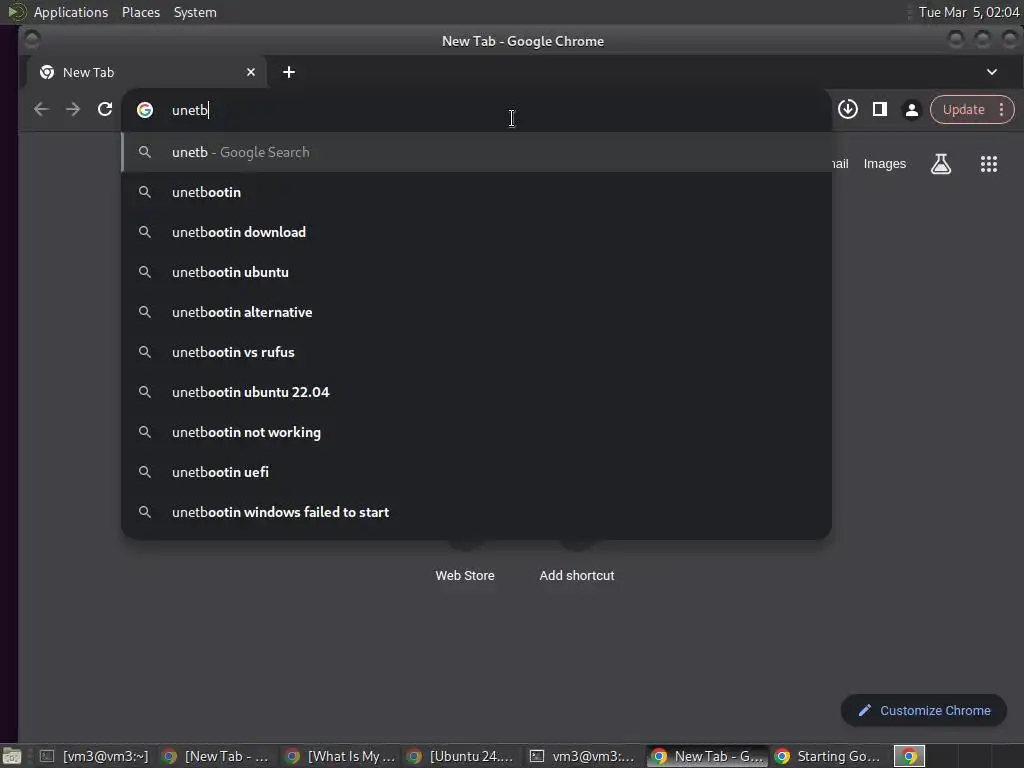Open the profile avatar icon

(912, 110)
